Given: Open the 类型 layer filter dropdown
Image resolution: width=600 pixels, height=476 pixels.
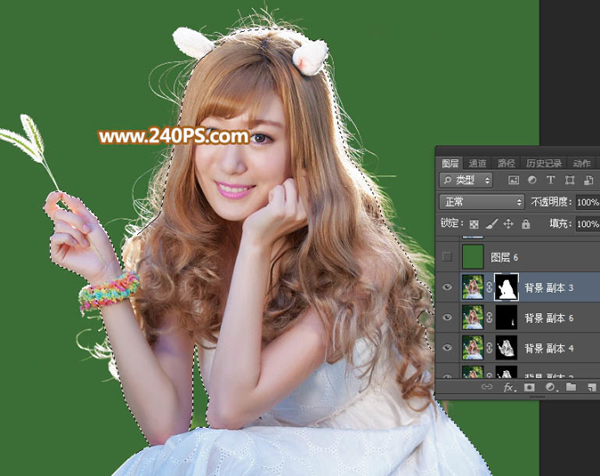Looking at the screenshot, I should click(466, 180).
